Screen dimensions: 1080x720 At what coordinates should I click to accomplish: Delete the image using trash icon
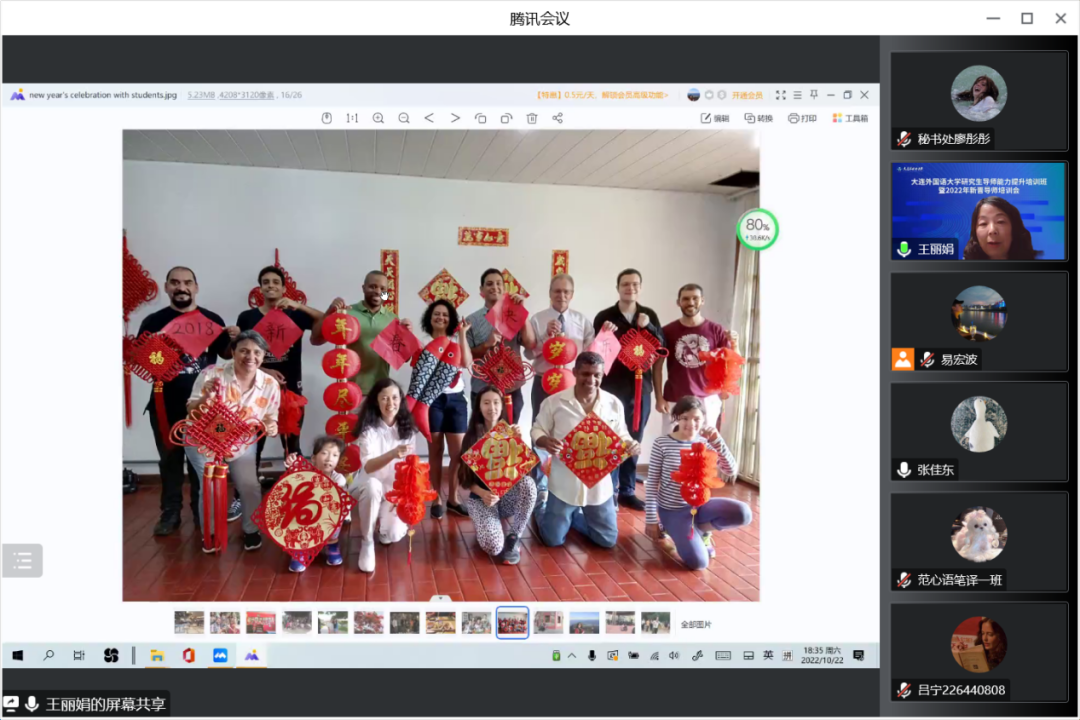coord(532,118)
